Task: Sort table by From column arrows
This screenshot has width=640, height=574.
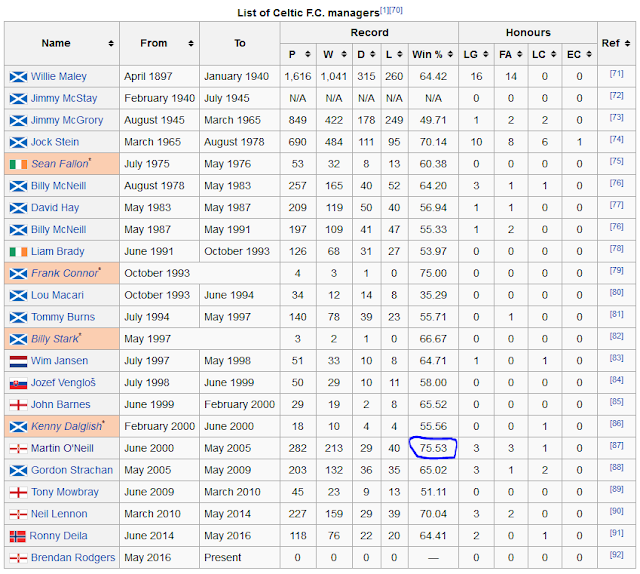Action: (191, 43)
